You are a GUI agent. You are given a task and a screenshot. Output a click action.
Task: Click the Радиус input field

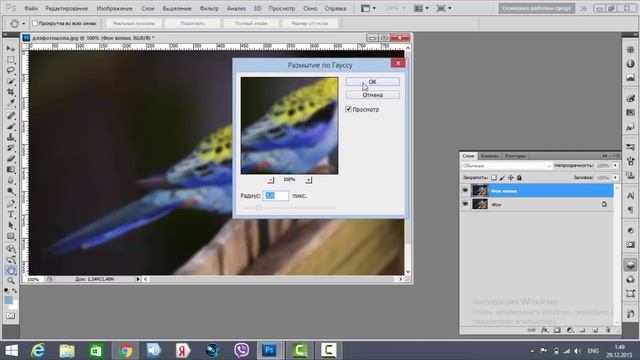pos(276,196)
